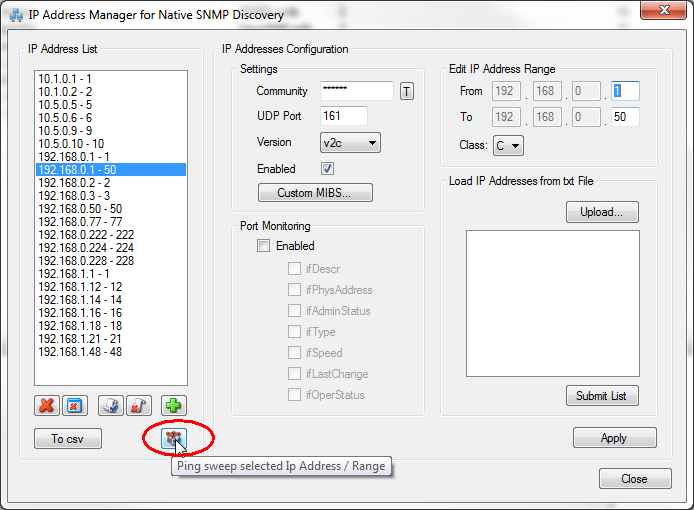Click the green plus add icon
The height and width of the screenshot is (510, 694).
(175, 405)
